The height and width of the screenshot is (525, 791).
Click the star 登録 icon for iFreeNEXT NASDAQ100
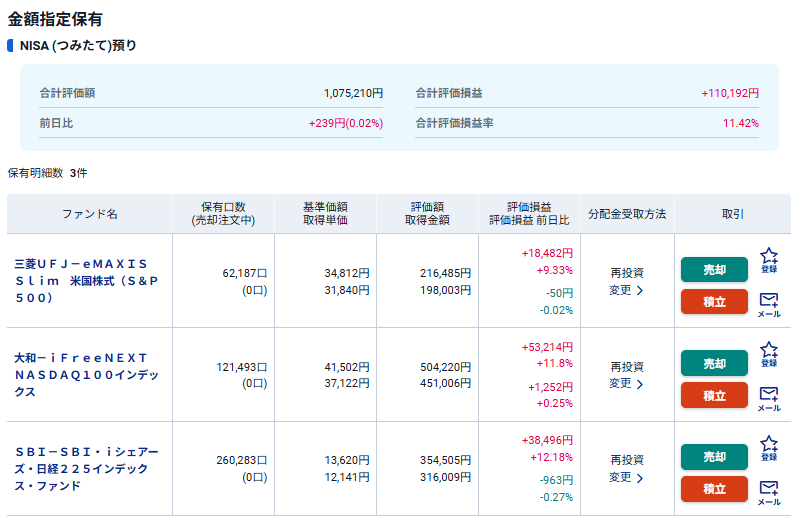click(x=768, y=354)
